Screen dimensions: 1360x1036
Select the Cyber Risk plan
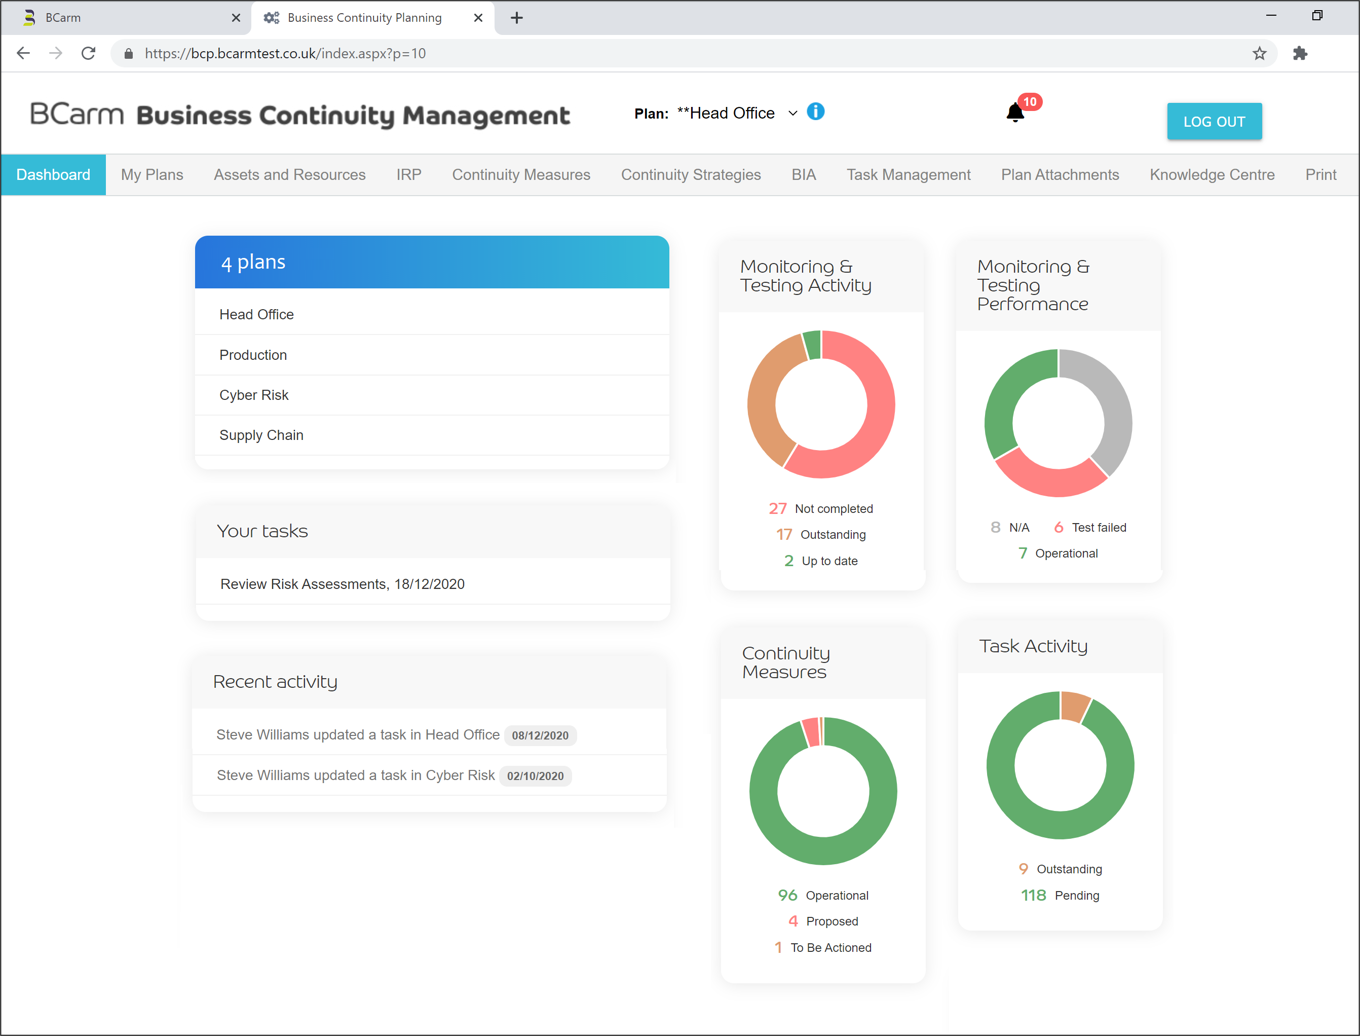point(253,395)
